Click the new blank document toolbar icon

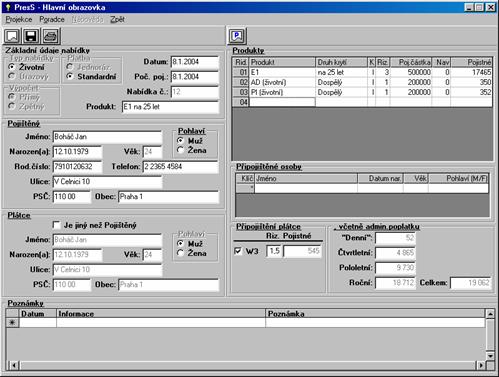tap(12, 36)
